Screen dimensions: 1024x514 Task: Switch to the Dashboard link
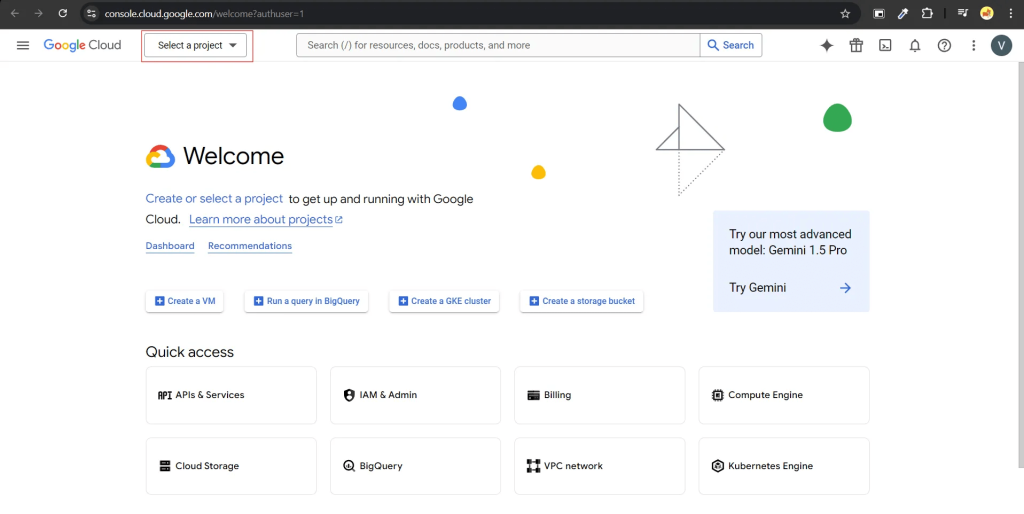coord(170,246)
